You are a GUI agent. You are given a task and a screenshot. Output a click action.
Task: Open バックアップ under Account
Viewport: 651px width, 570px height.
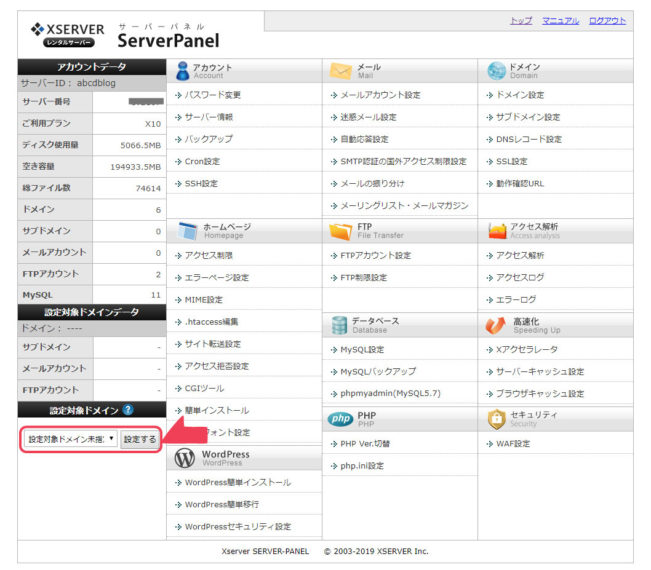click(x=208, y=139)
